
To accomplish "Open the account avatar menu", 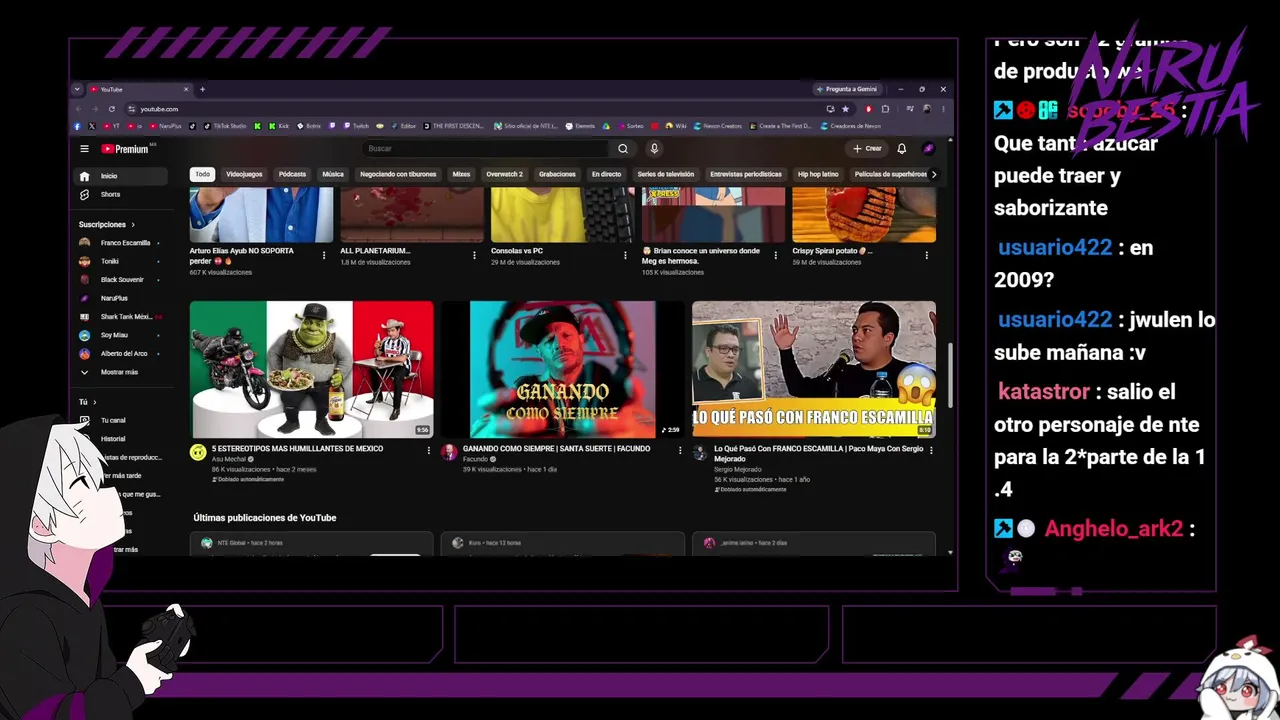I will pyautogui.click(x=928, y=149).
